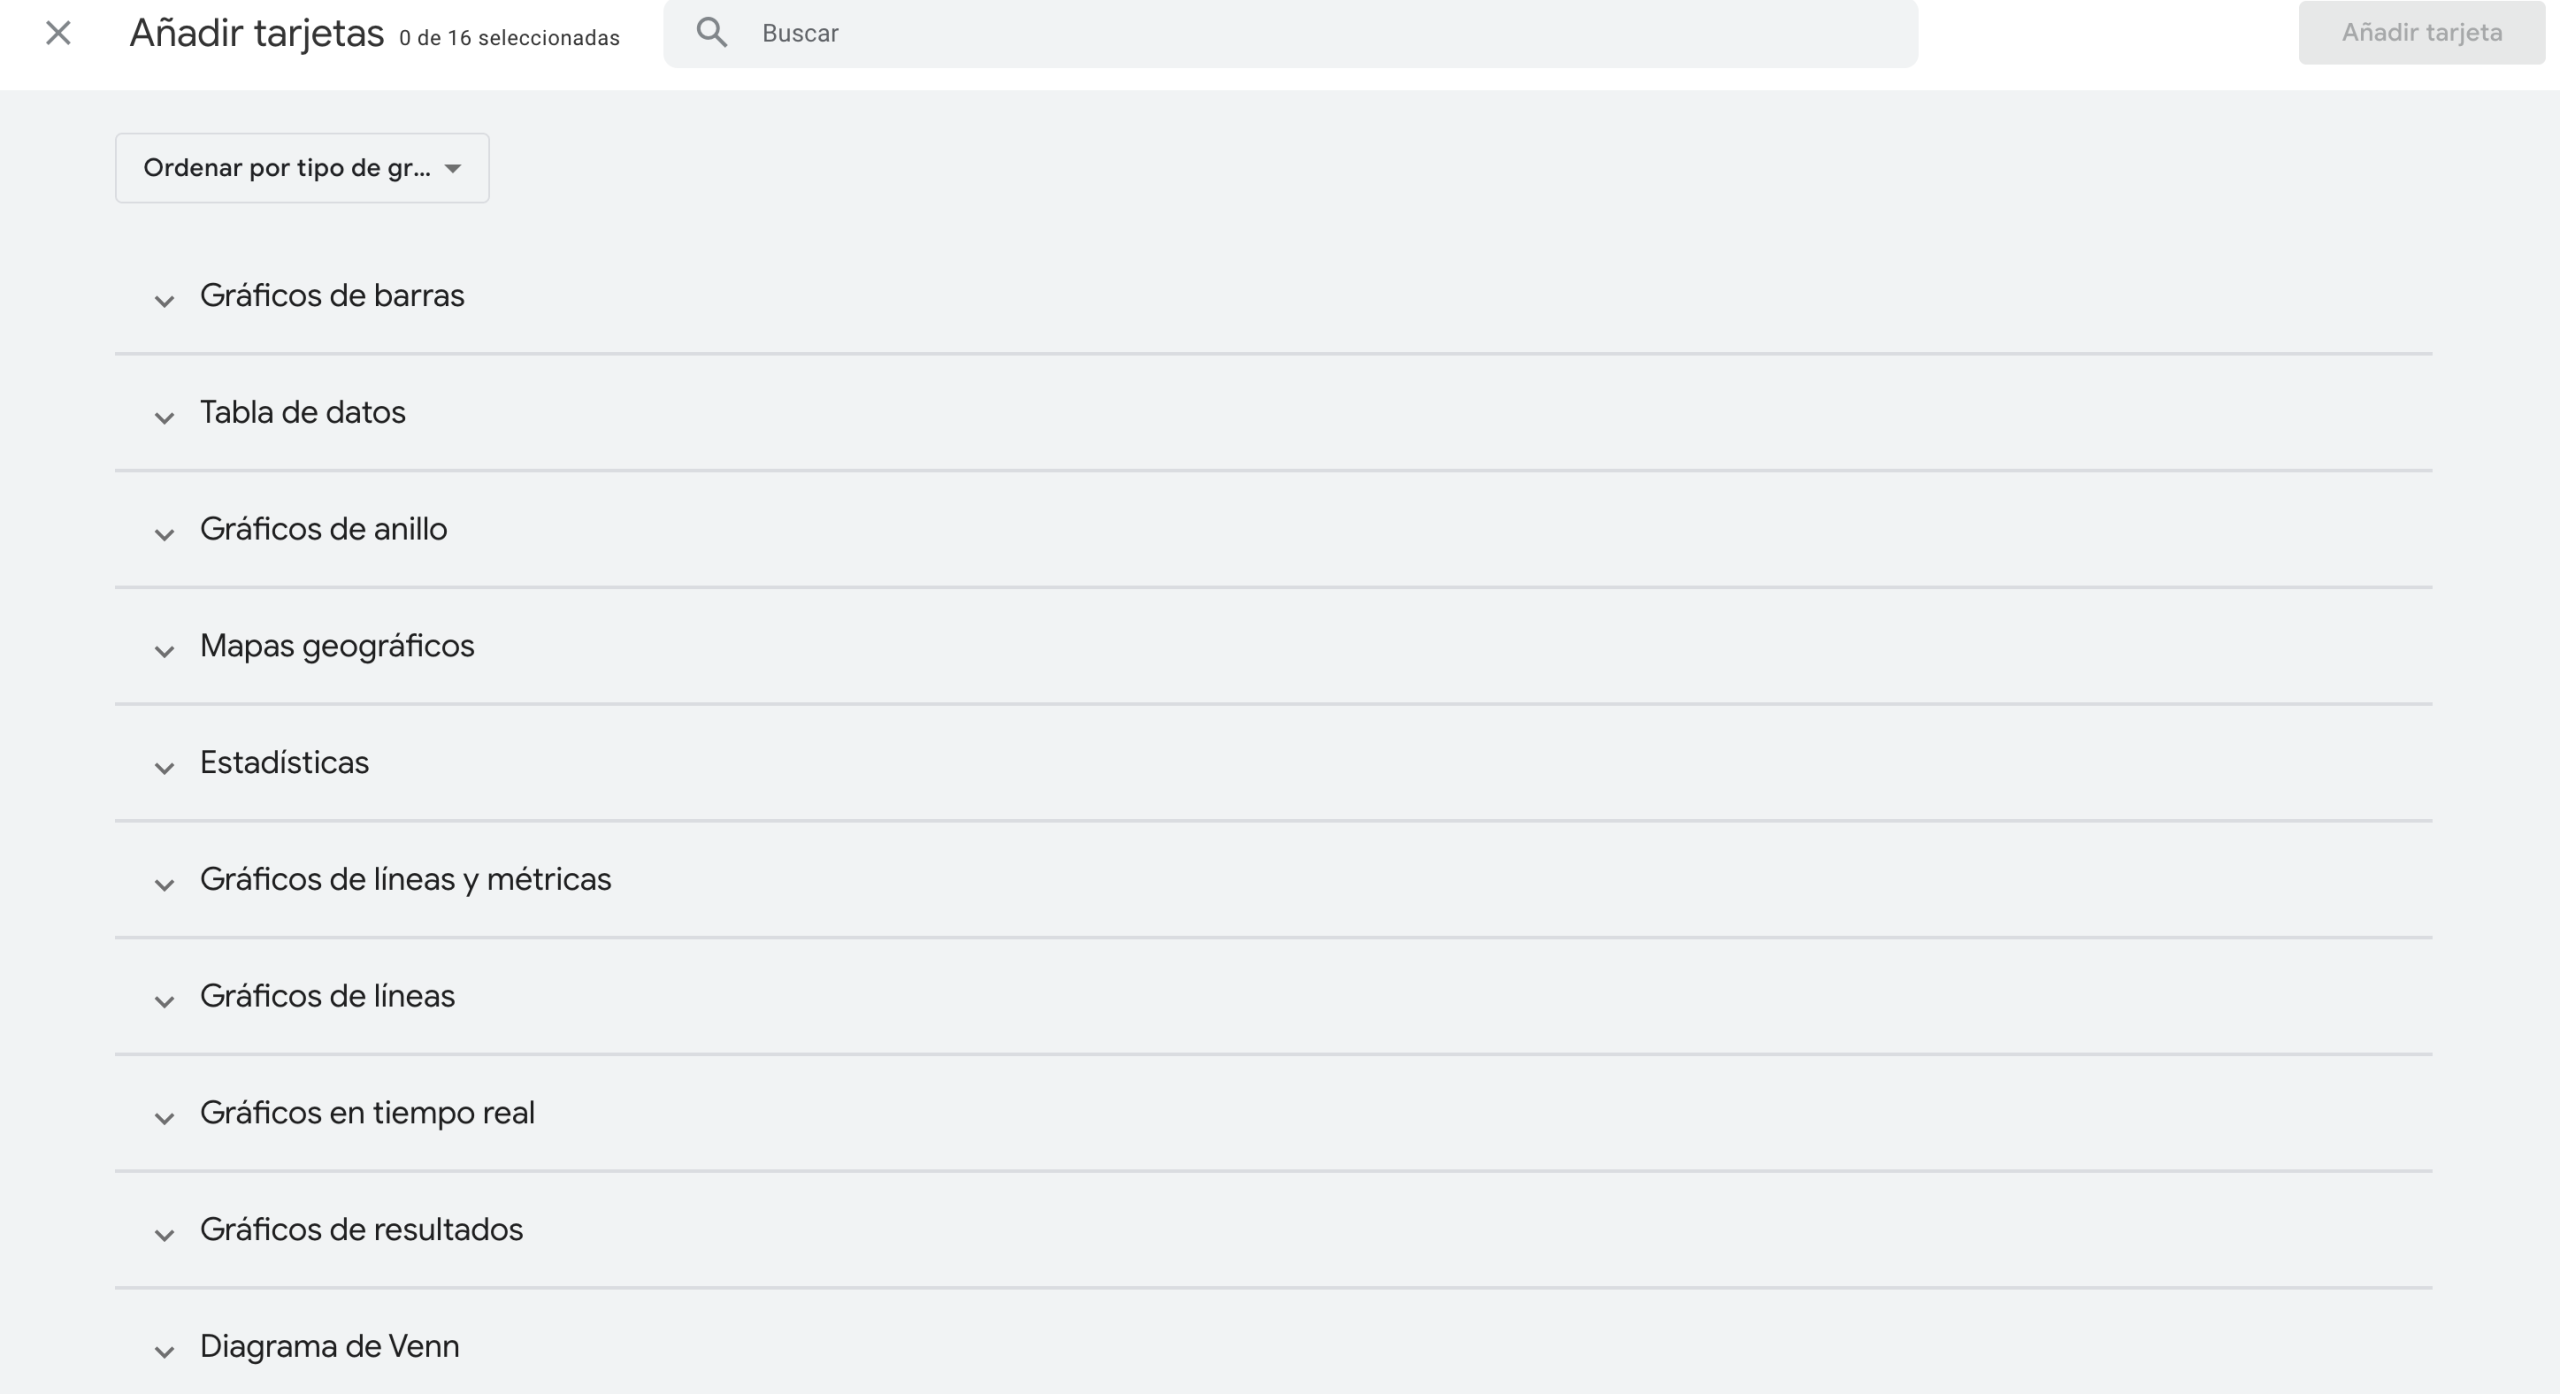Click the Diagrama de Venn heading

329,1346
